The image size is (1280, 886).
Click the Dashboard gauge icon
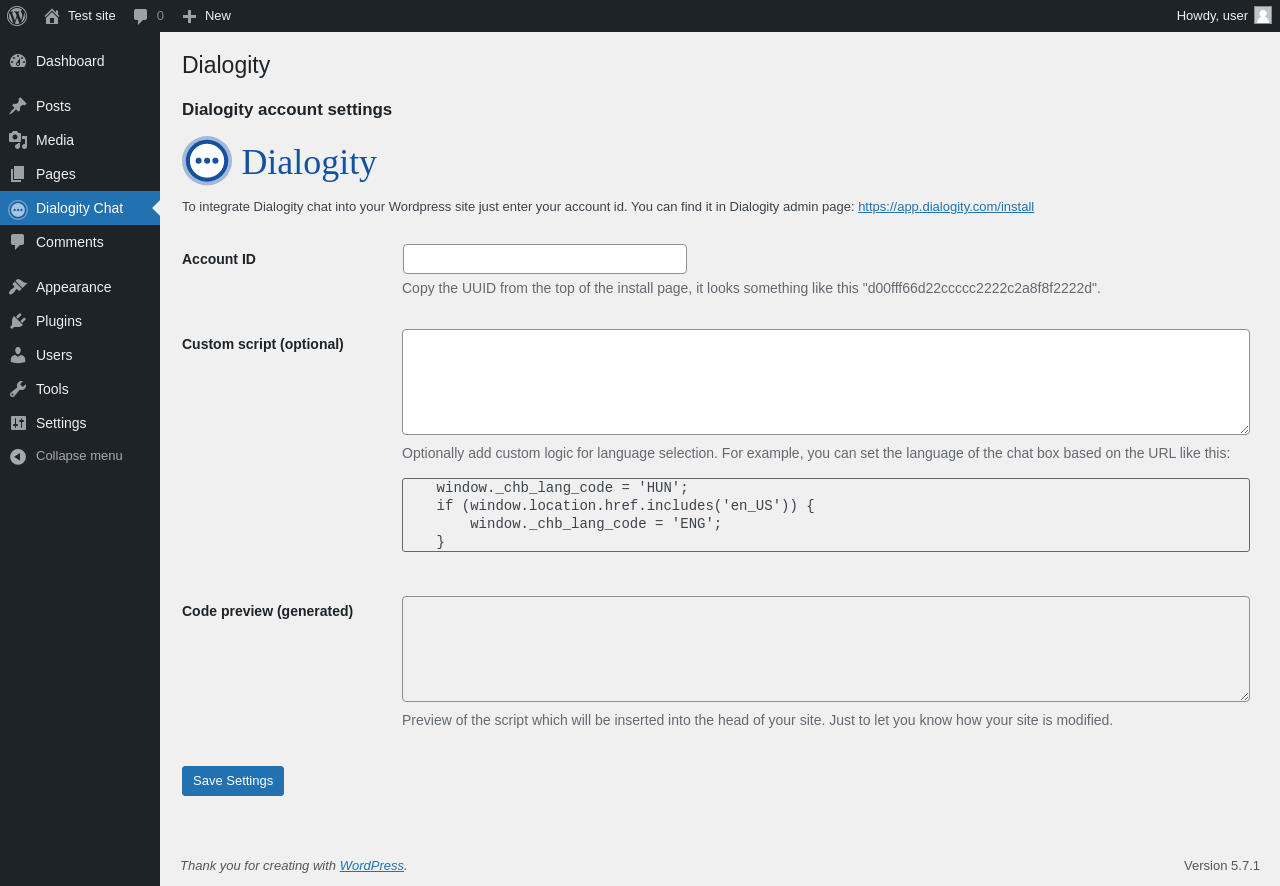point(18,61)
